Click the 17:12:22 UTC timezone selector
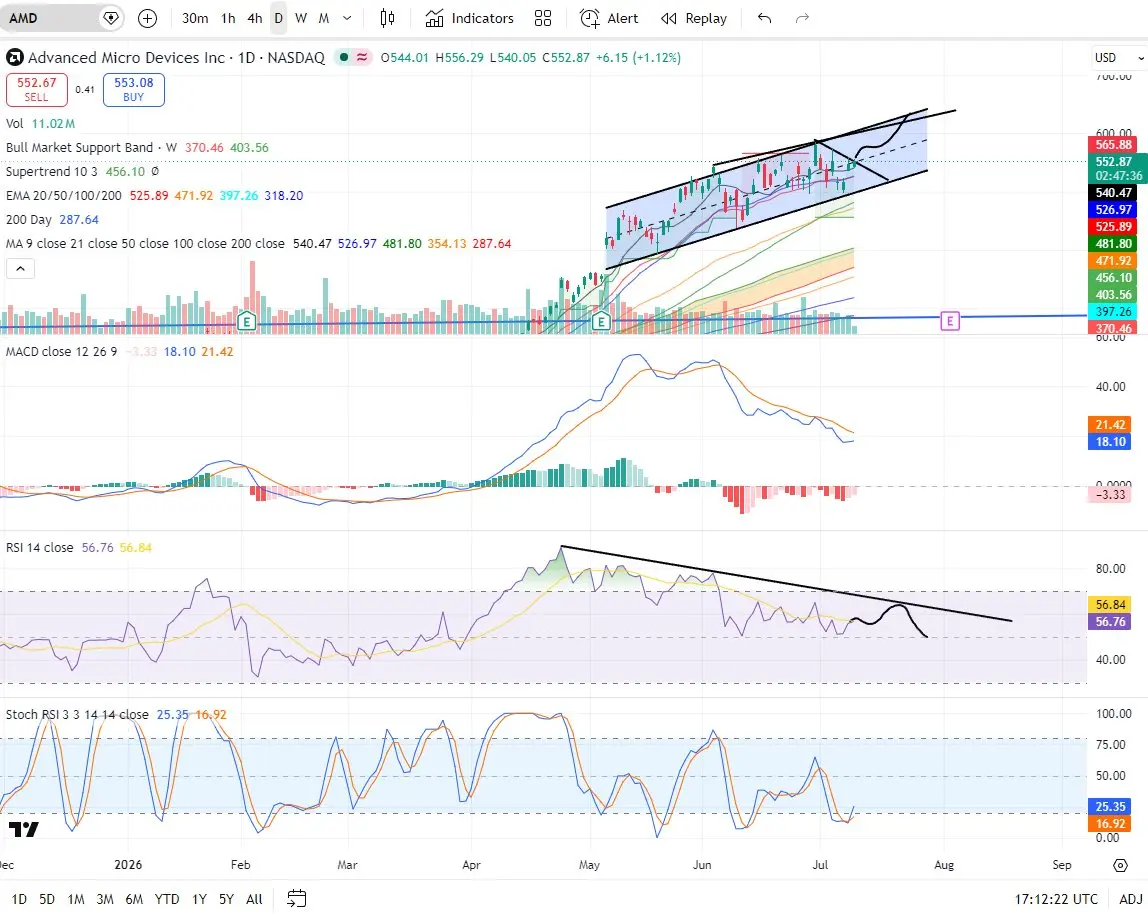Image resolution: width=1148 pixels, height=917 pixels. 1056,899
